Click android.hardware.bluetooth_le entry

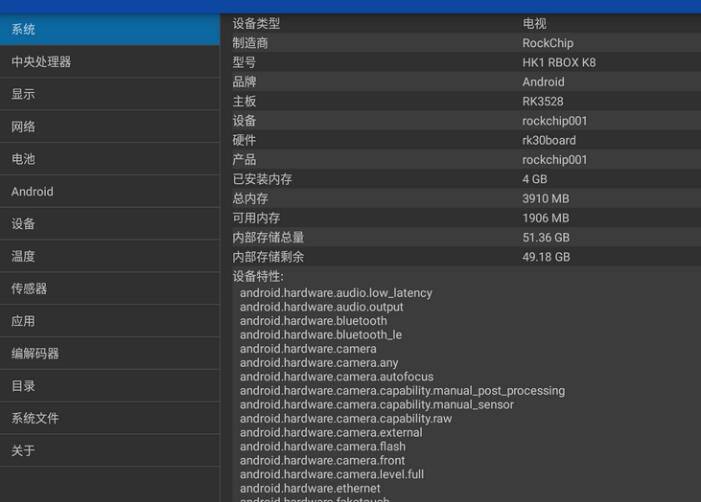pyautogui.click(x=321, y=335)
